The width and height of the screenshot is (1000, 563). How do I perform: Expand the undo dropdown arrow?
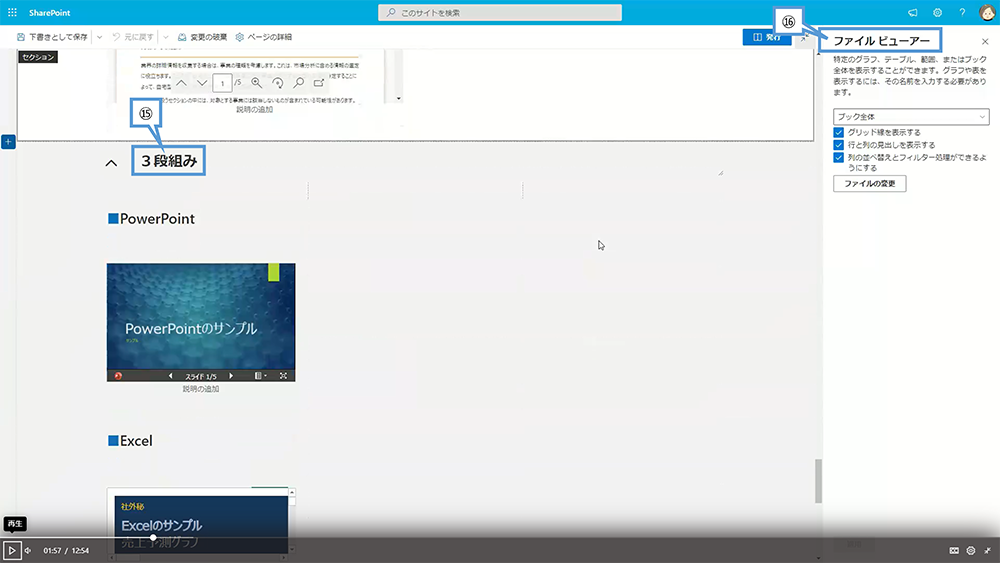pyautogui.click(x=165, y=37)
